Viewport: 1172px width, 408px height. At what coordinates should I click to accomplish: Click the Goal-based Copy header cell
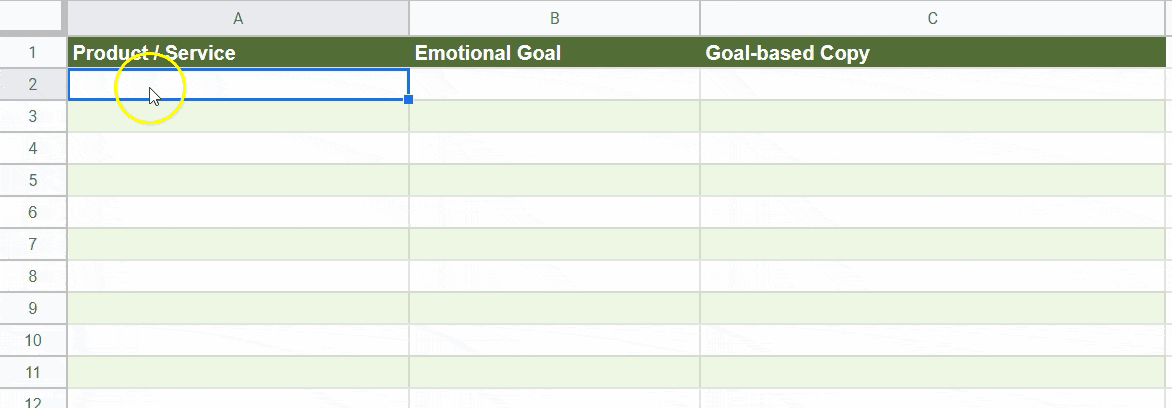933,52
